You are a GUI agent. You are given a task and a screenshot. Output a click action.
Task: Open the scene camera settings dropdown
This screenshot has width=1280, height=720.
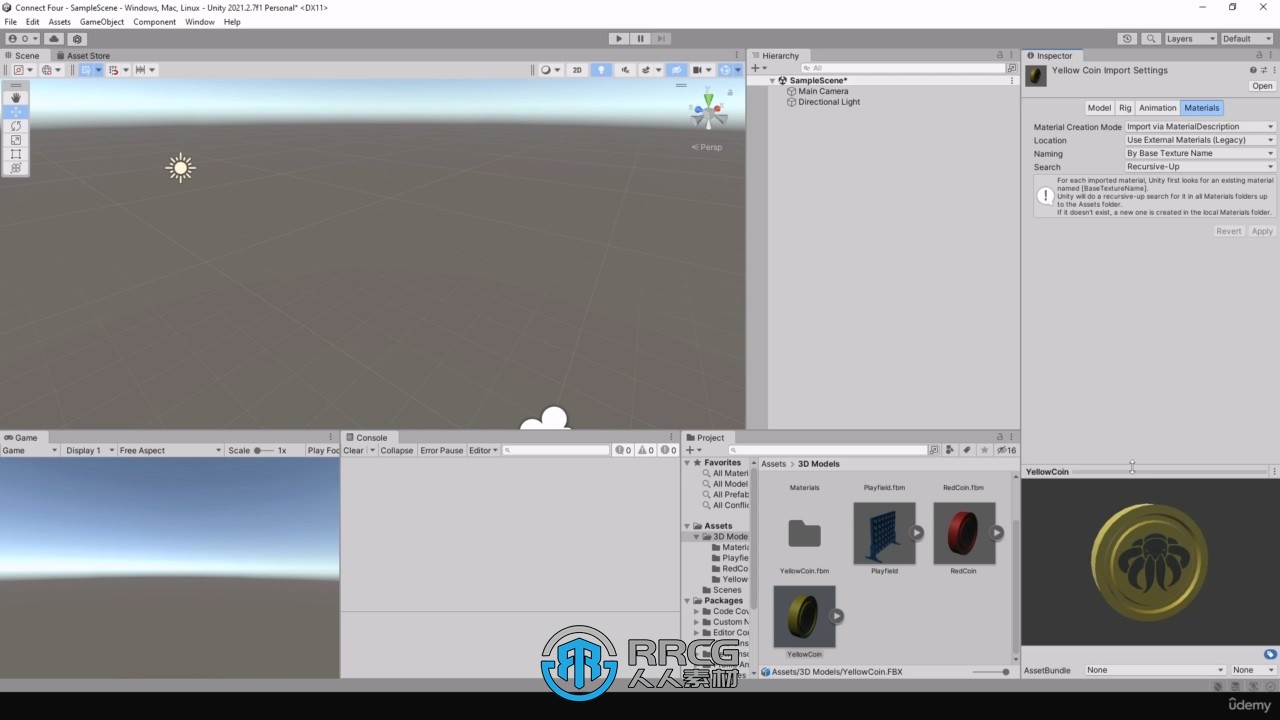702,70
